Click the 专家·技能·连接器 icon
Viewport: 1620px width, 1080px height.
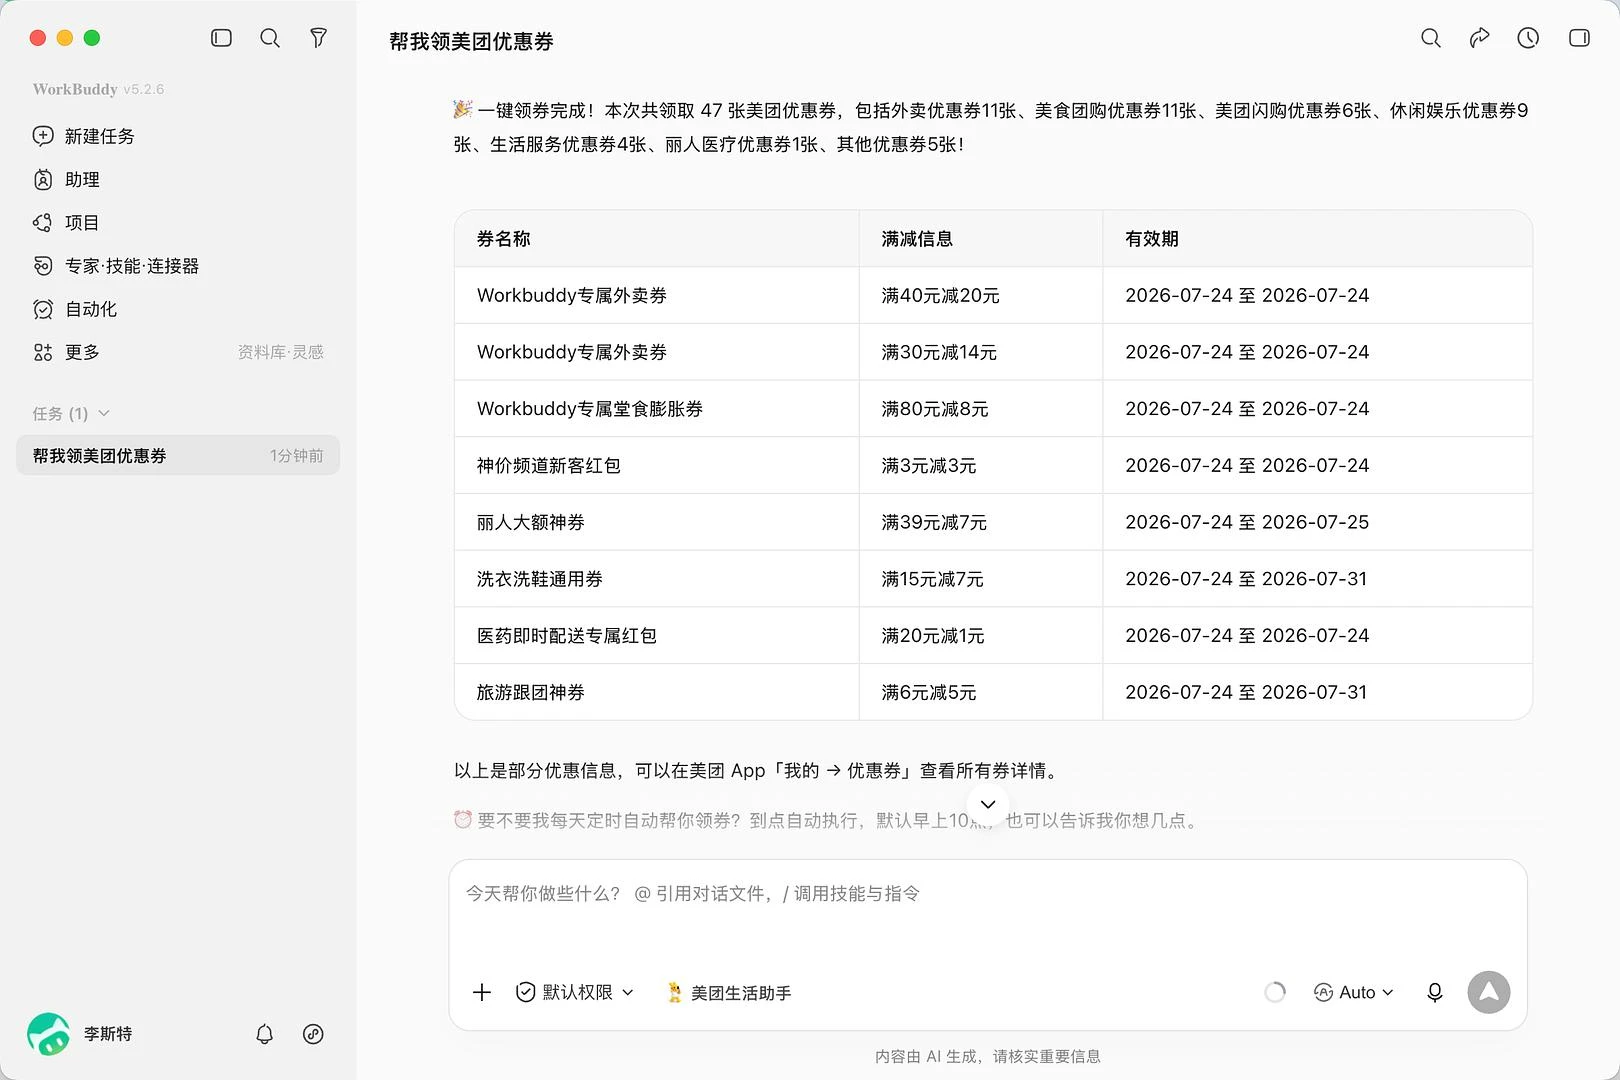(43, 266)
